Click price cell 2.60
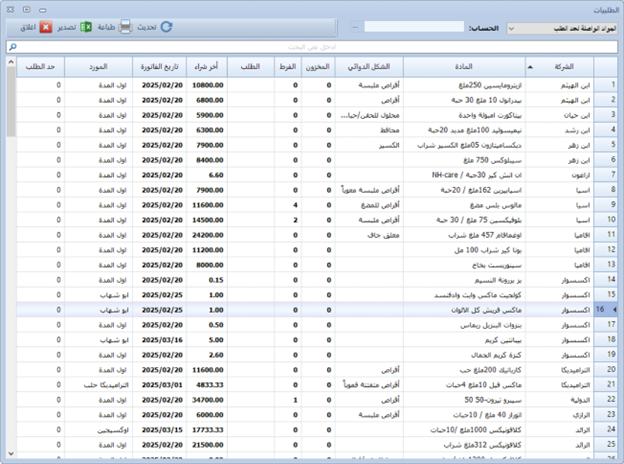Viewport: 624px width, 464px height. coord(207,355)
